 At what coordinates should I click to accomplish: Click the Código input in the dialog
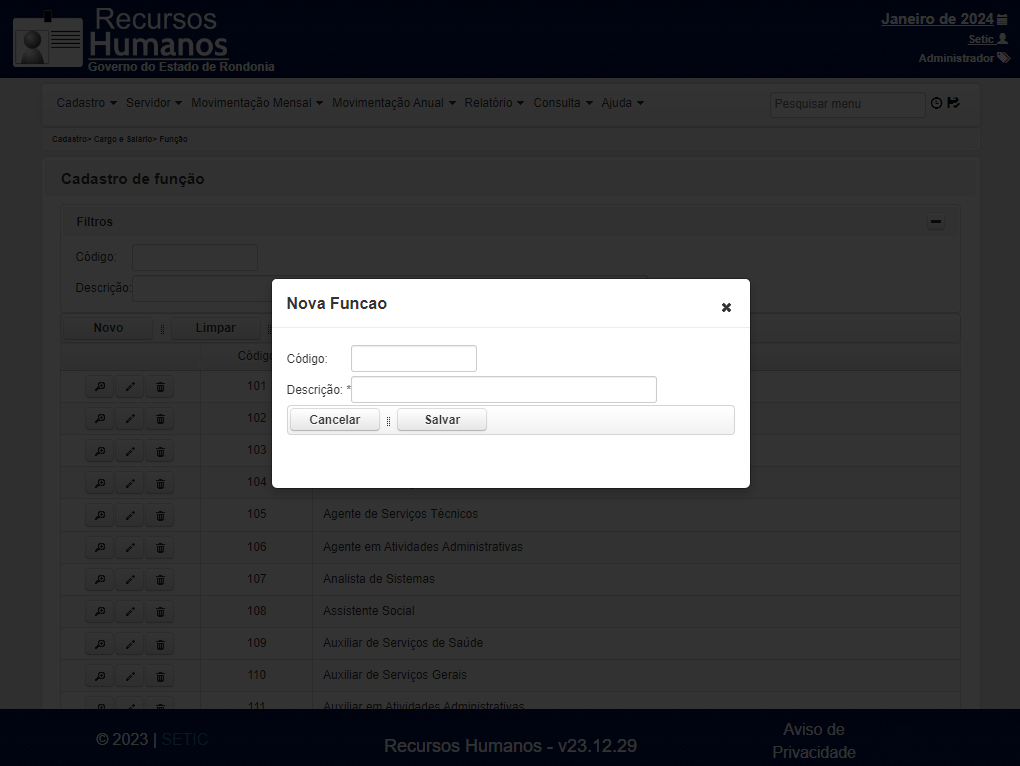(x=414, y=358)
